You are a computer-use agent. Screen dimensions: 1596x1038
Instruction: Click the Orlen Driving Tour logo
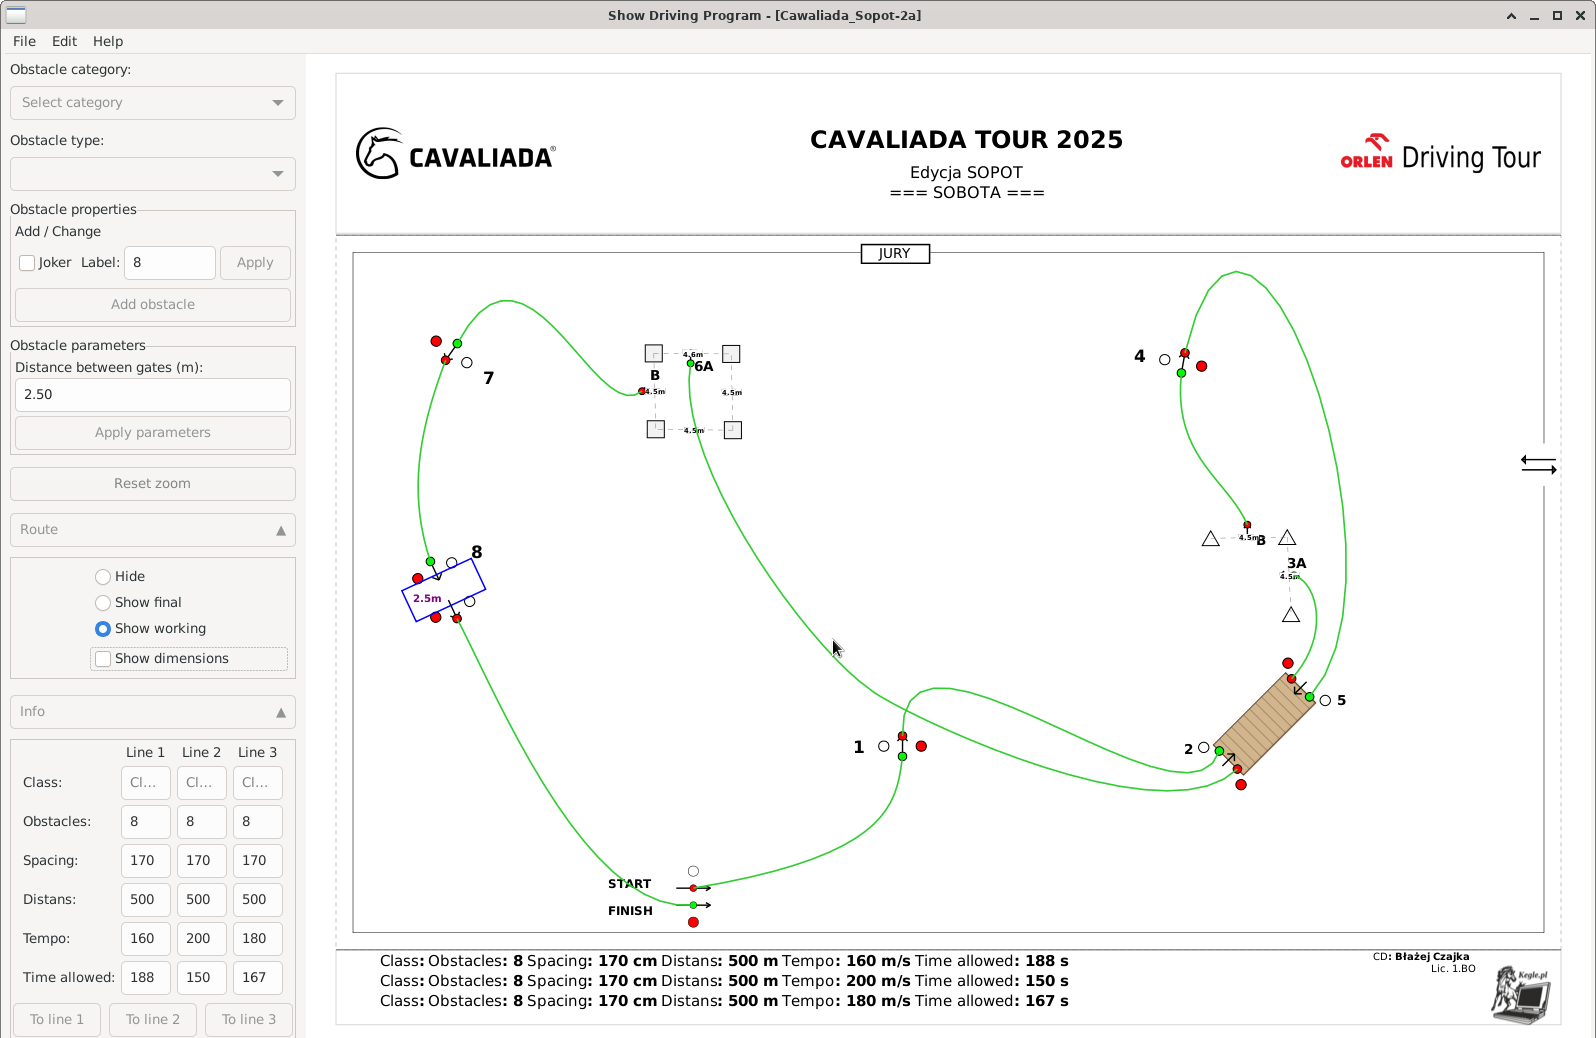pyautogui.click(x=1440, y=155)
